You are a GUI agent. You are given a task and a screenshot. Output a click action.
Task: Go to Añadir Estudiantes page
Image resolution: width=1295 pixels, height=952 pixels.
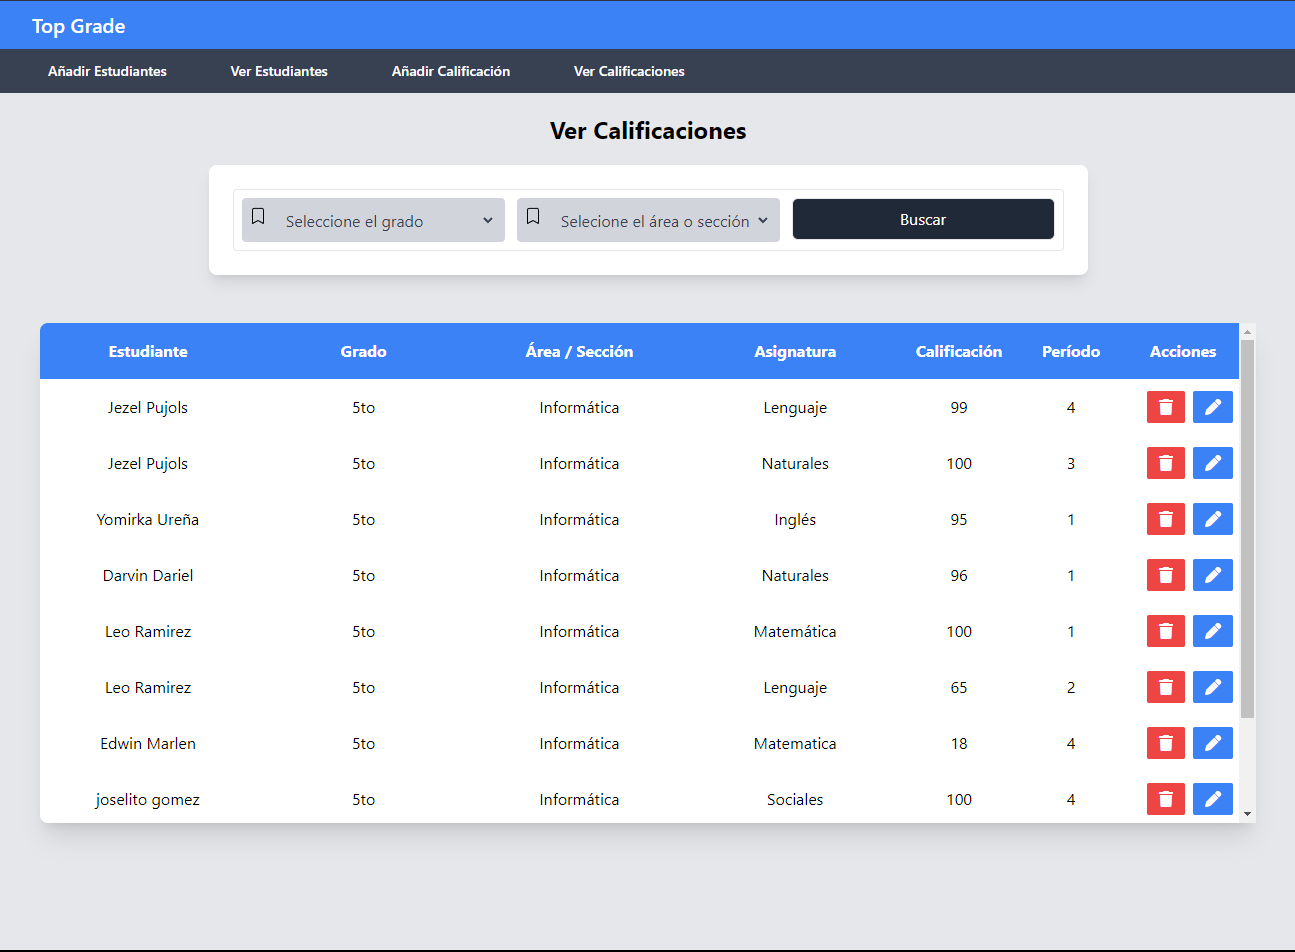[107, 71]
